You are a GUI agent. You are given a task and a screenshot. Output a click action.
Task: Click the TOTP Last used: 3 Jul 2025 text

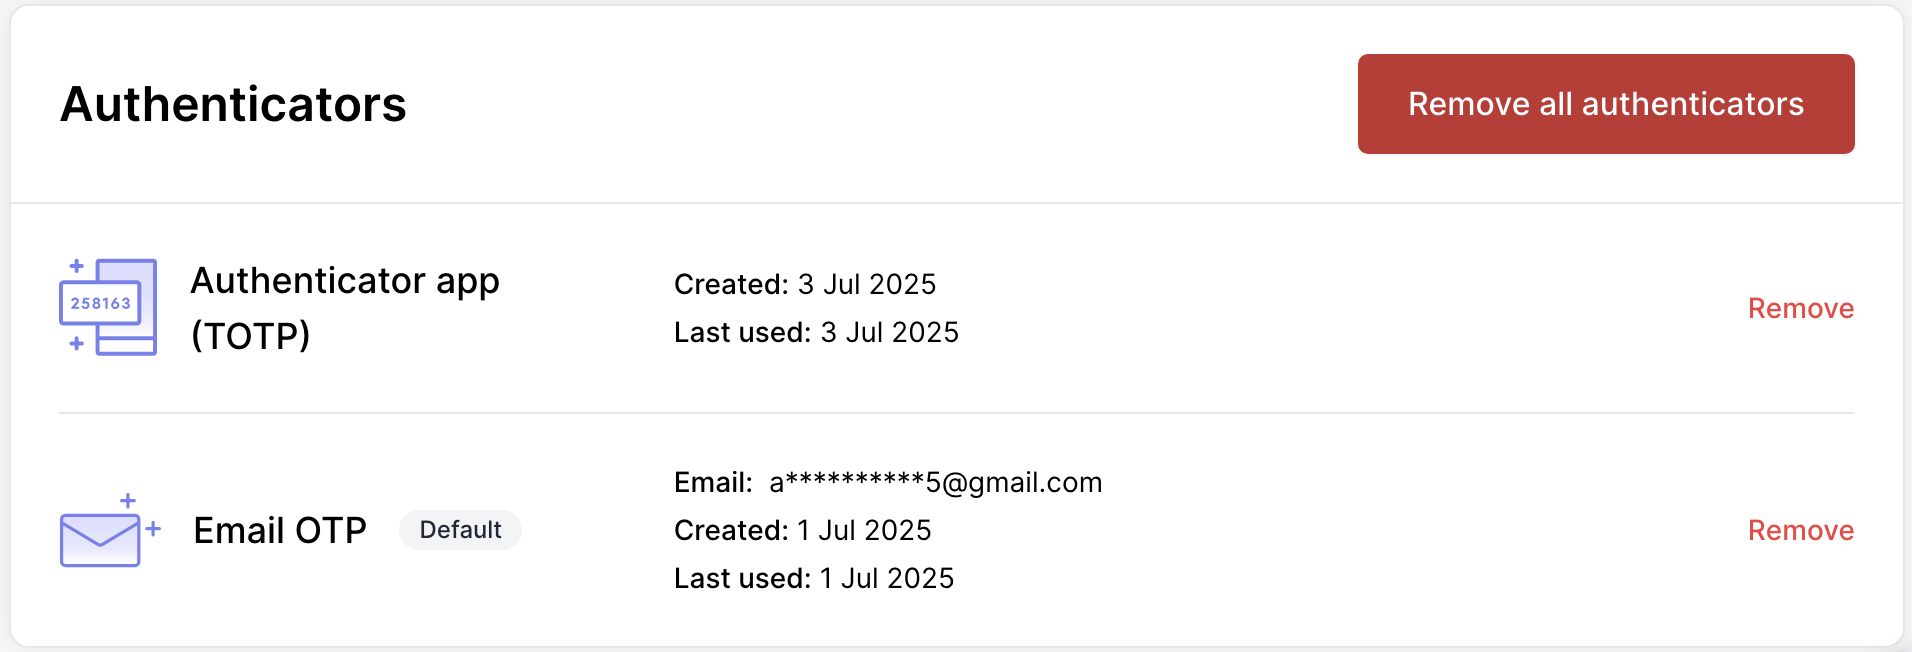click(816, 332)
